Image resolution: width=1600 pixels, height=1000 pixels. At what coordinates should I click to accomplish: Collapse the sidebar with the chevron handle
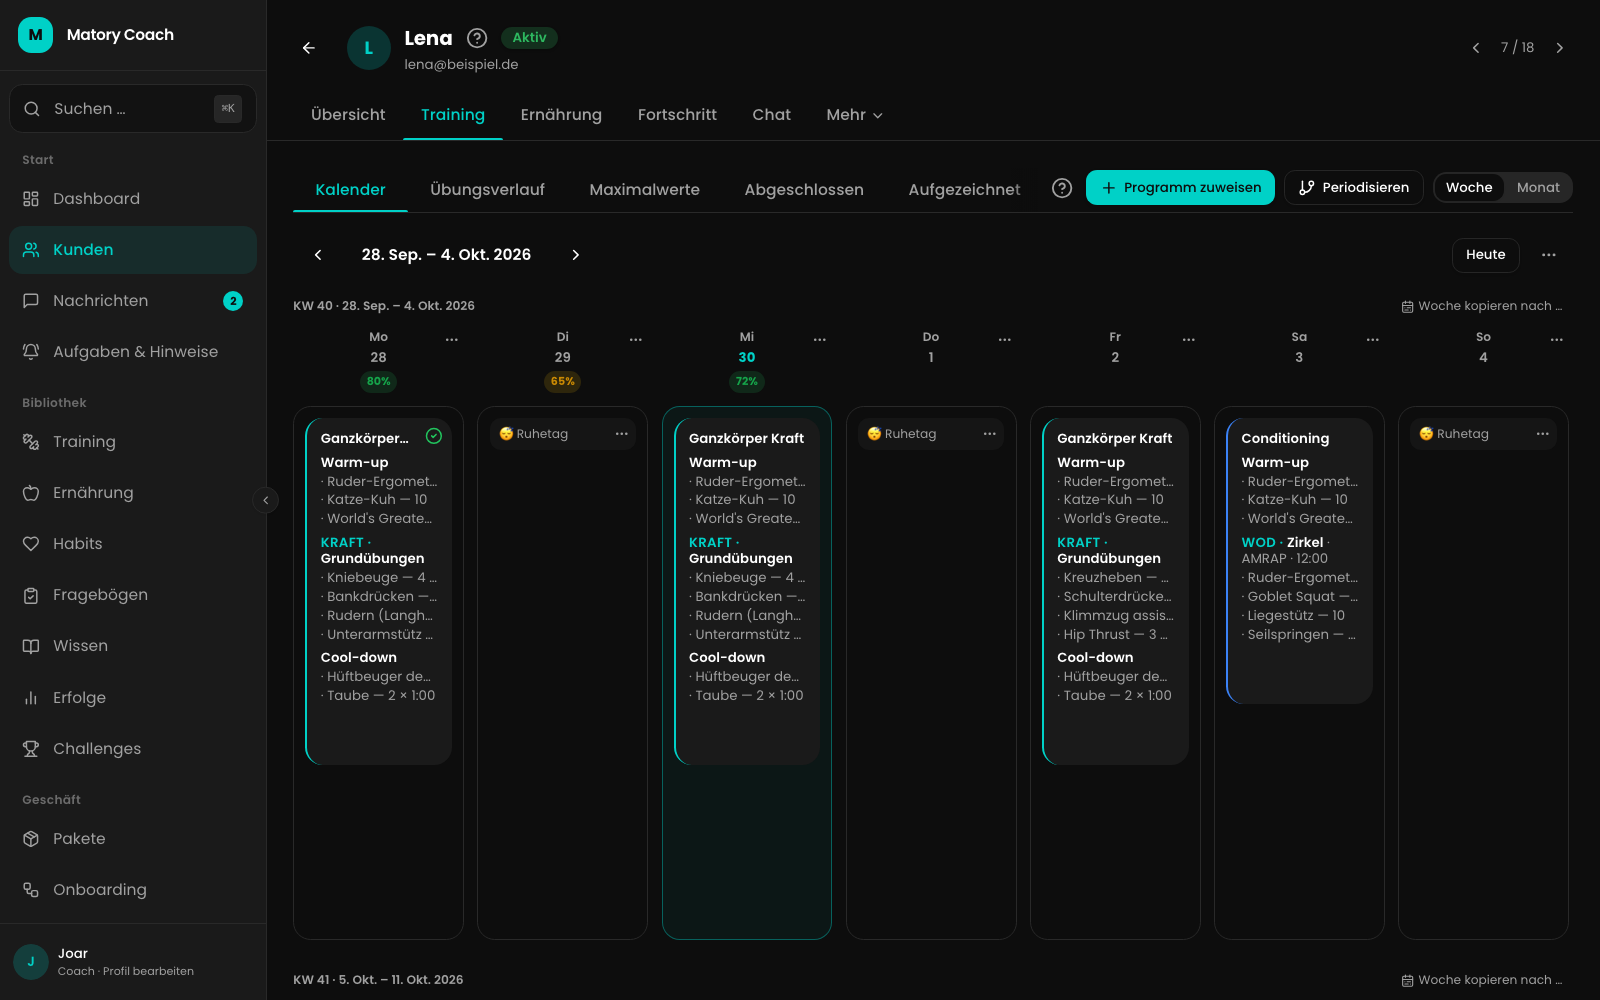[265, 500]
